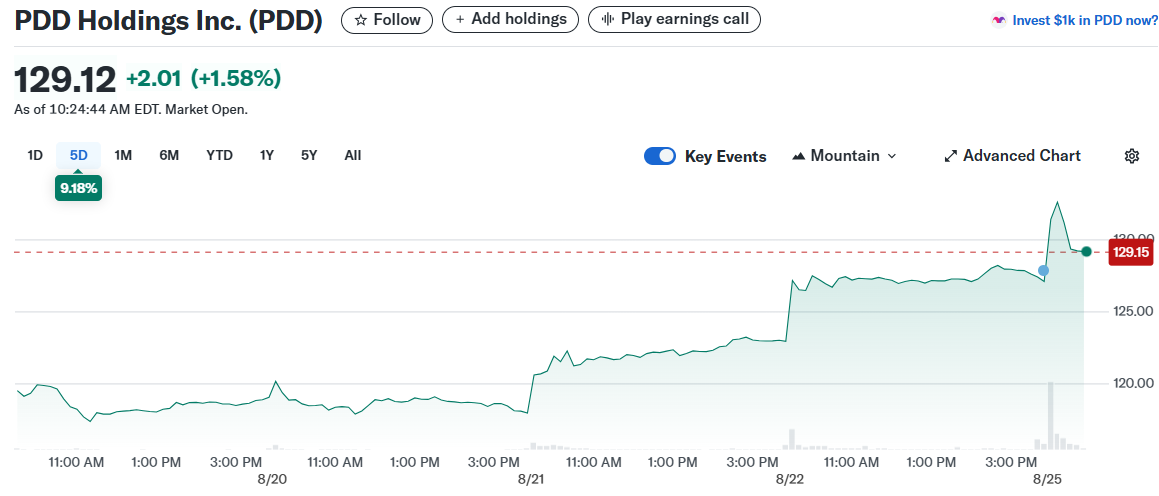1159x496 pixels.
Task: Select the 1D time range
Action: pos(35,155)
